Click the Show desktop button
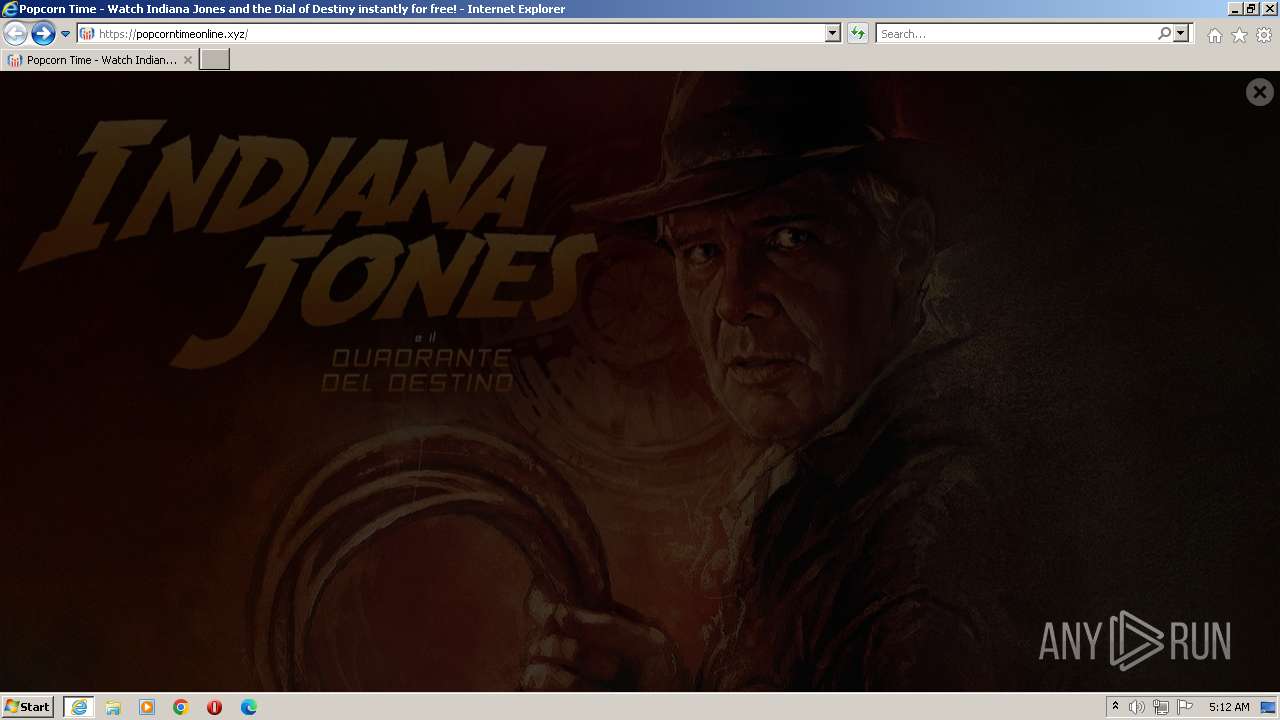Screen dimensions: 1280x720 coord(1269,707)
